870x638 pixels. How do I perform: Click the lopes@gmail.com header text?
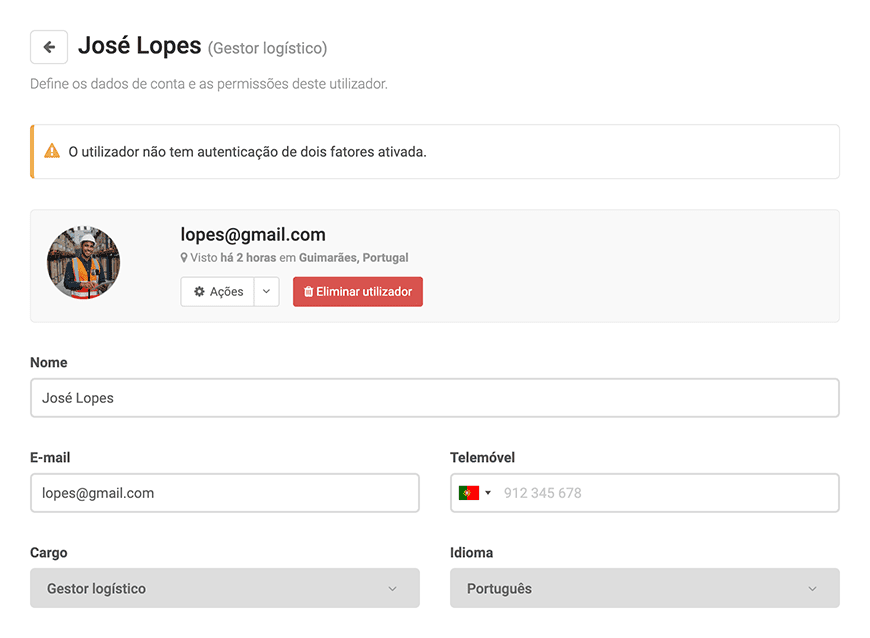pos(253,235)
